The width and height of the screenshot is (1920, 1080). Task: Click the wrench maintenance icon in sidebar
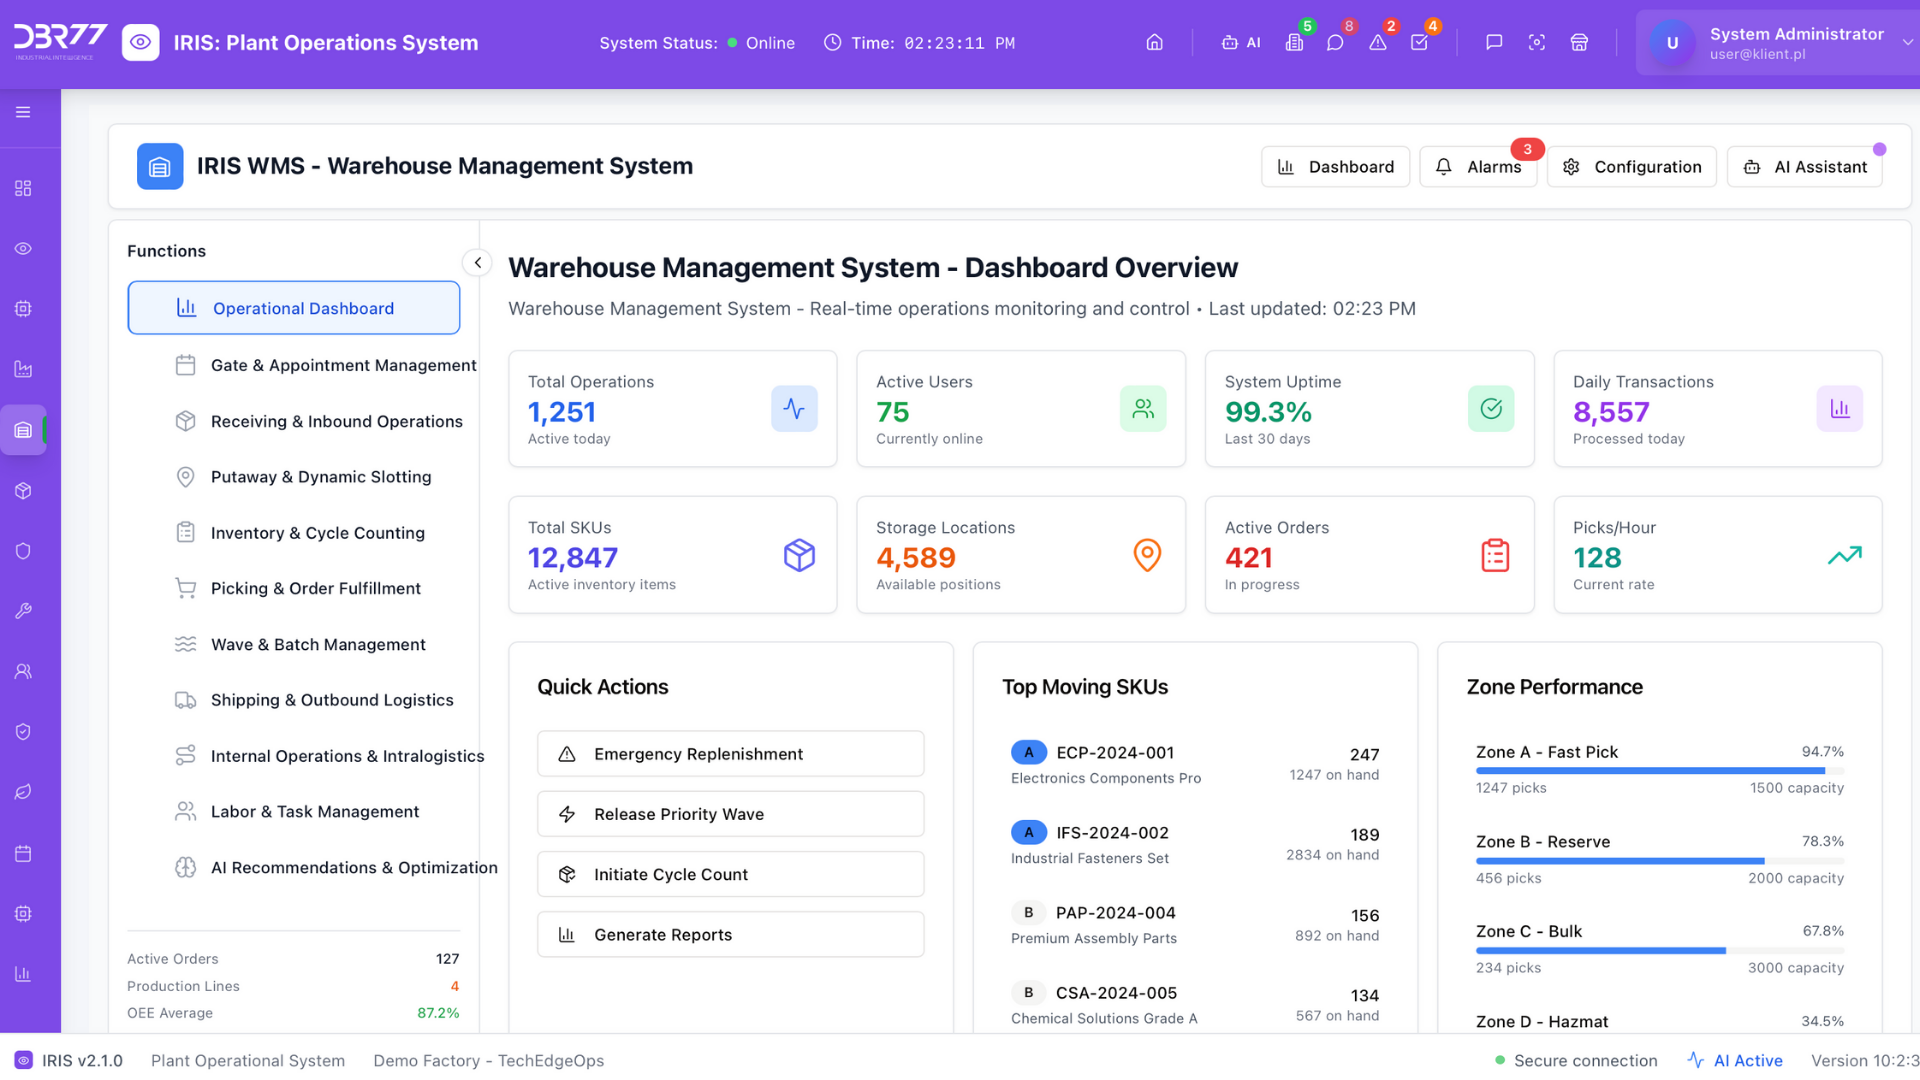click(x=23, y=611)
